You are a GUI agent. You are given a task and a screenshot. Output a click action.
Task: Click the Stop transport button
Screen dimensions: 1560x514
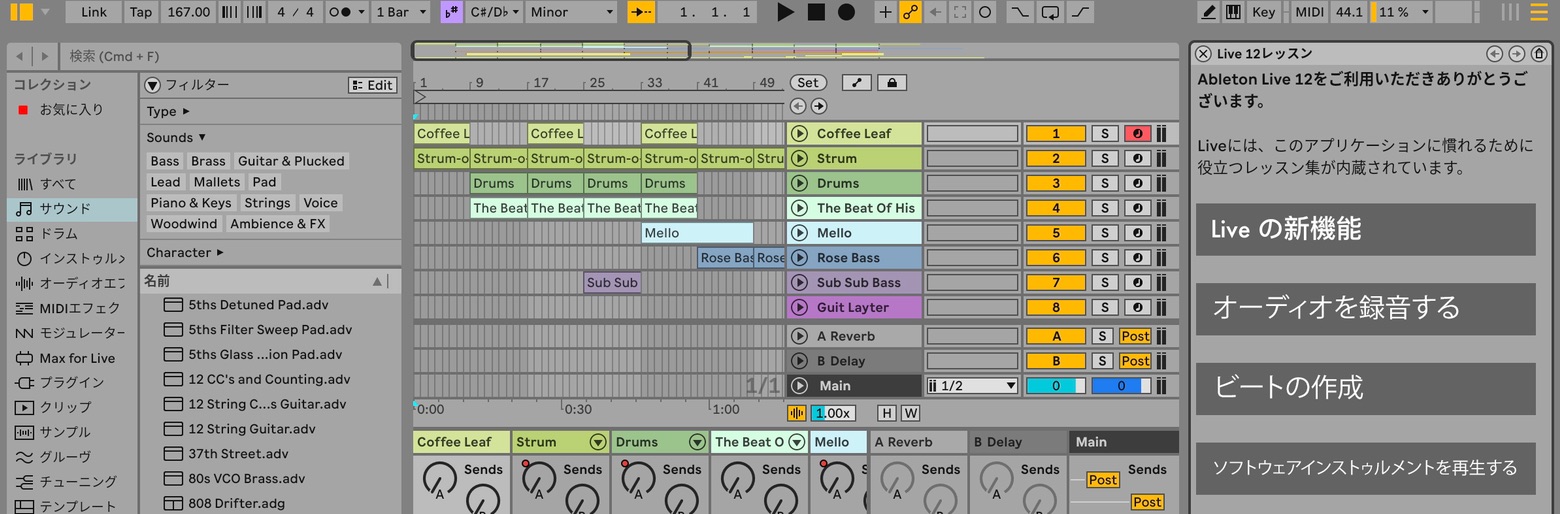tap(816, 12)
